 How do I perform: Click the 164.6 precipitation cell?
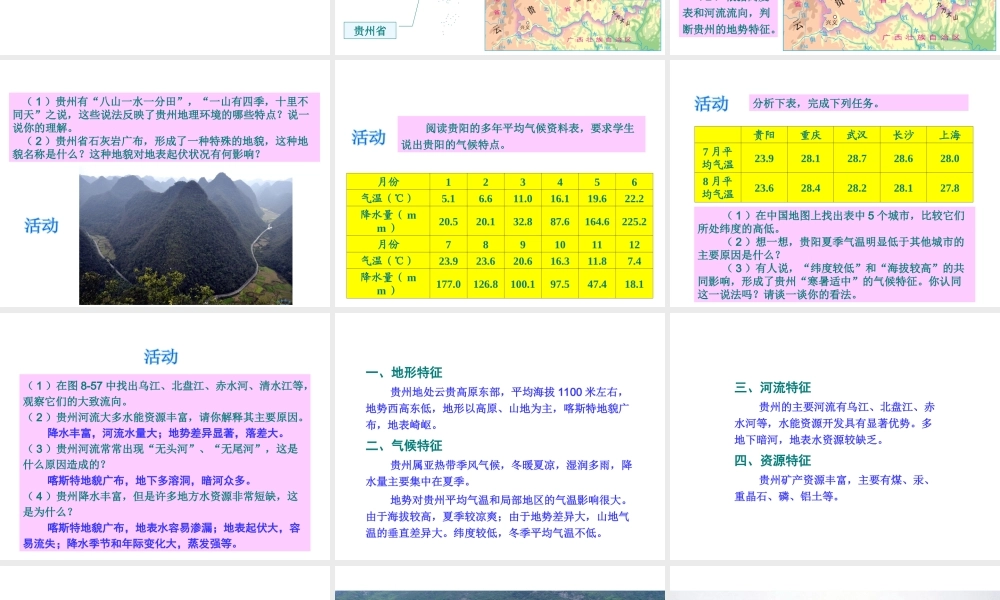(x=597, y=221)
